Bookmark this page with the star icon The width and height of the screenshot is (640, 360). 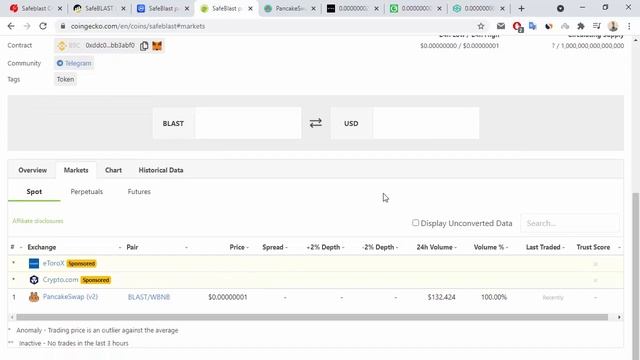[x=481, y=26]
